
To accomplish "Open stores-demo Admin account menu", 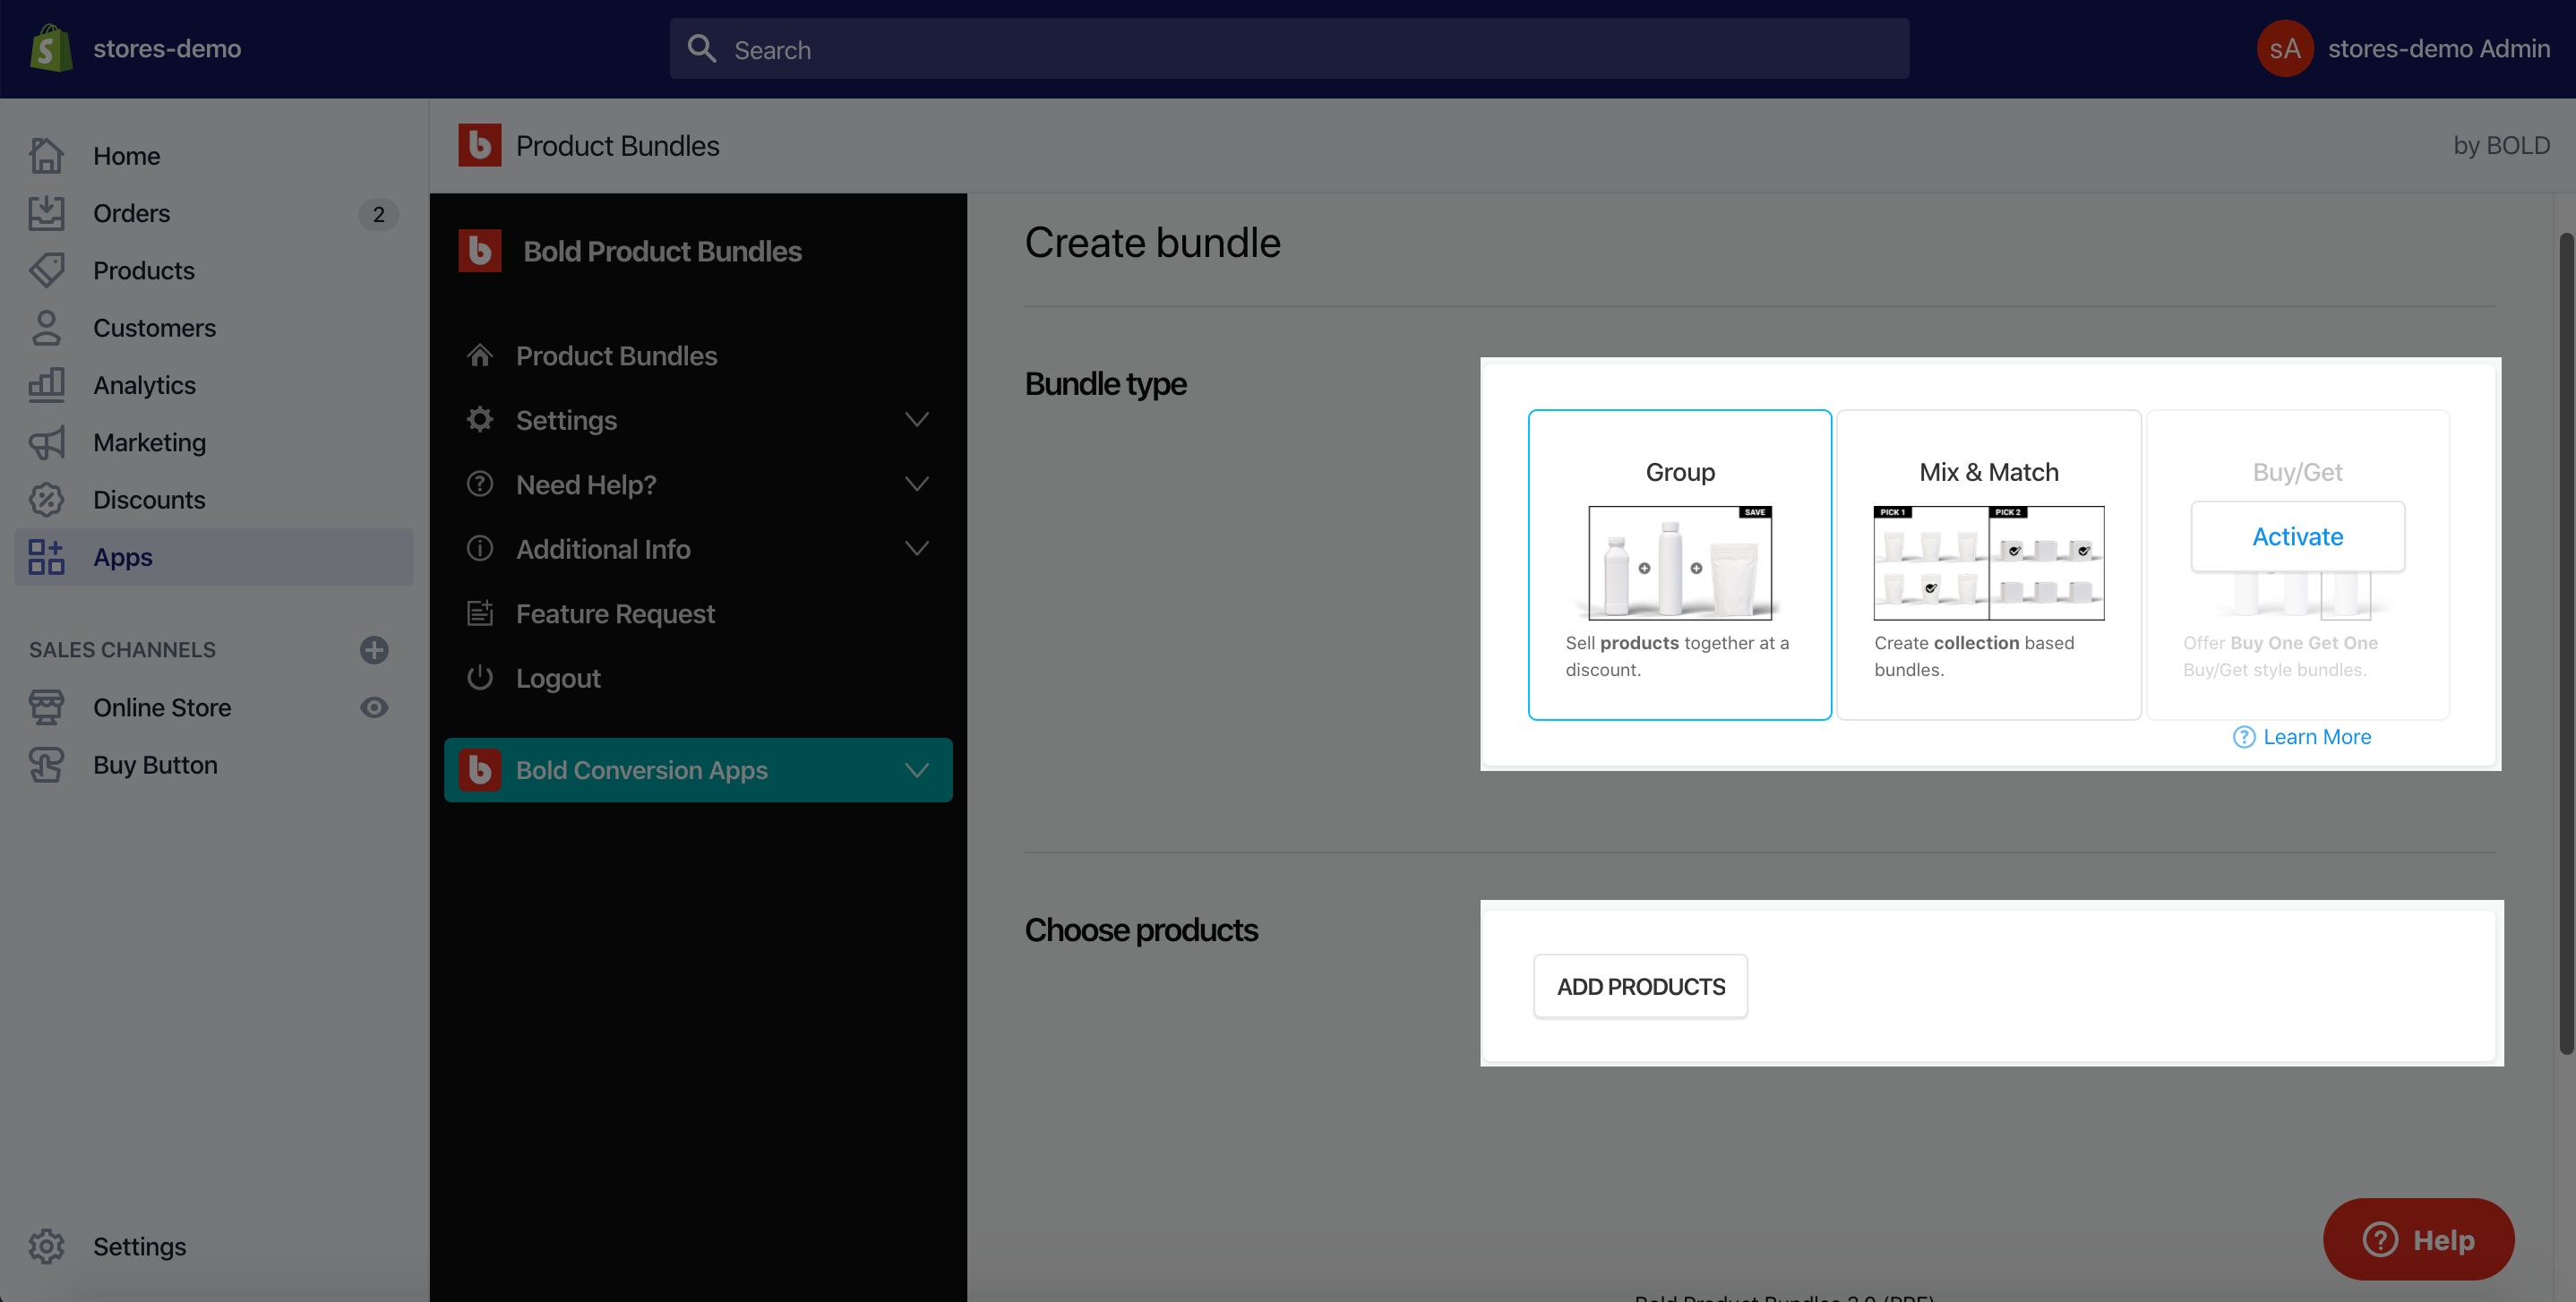I will 2403,49.
